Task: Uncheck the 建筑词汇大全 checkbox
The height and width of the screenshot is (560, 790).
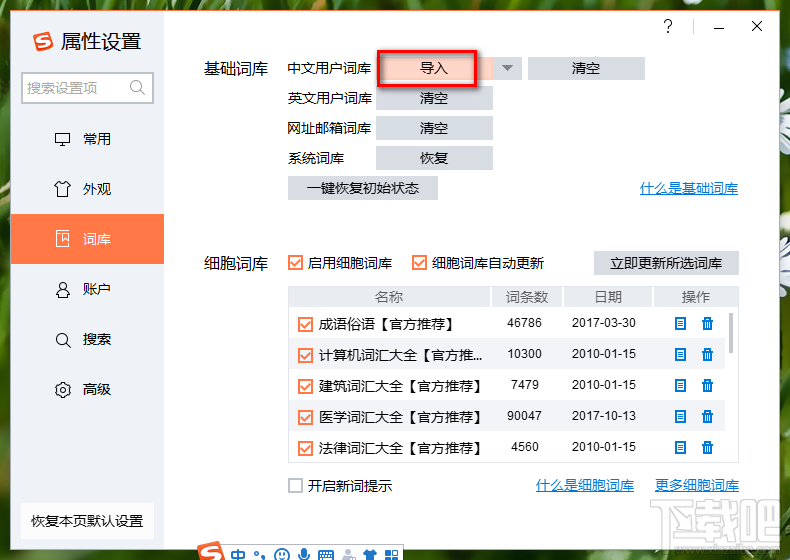Action: coord(305,387)
